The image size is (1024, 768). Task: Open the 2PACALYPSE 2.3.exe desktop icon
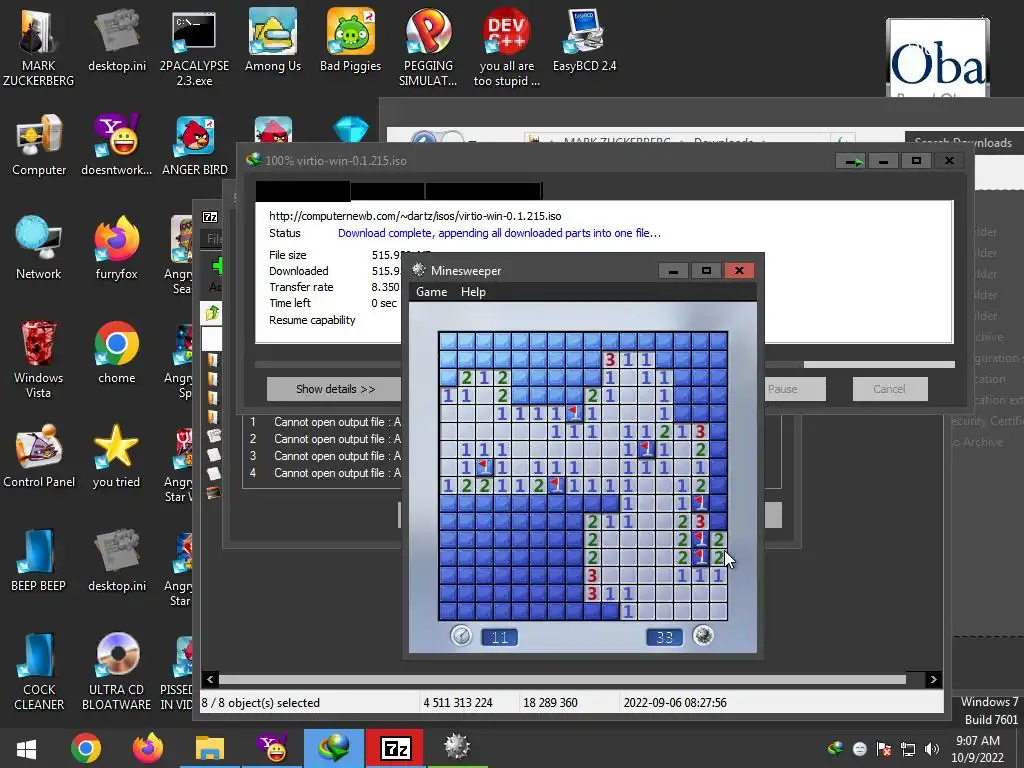(x=194, y=47)
